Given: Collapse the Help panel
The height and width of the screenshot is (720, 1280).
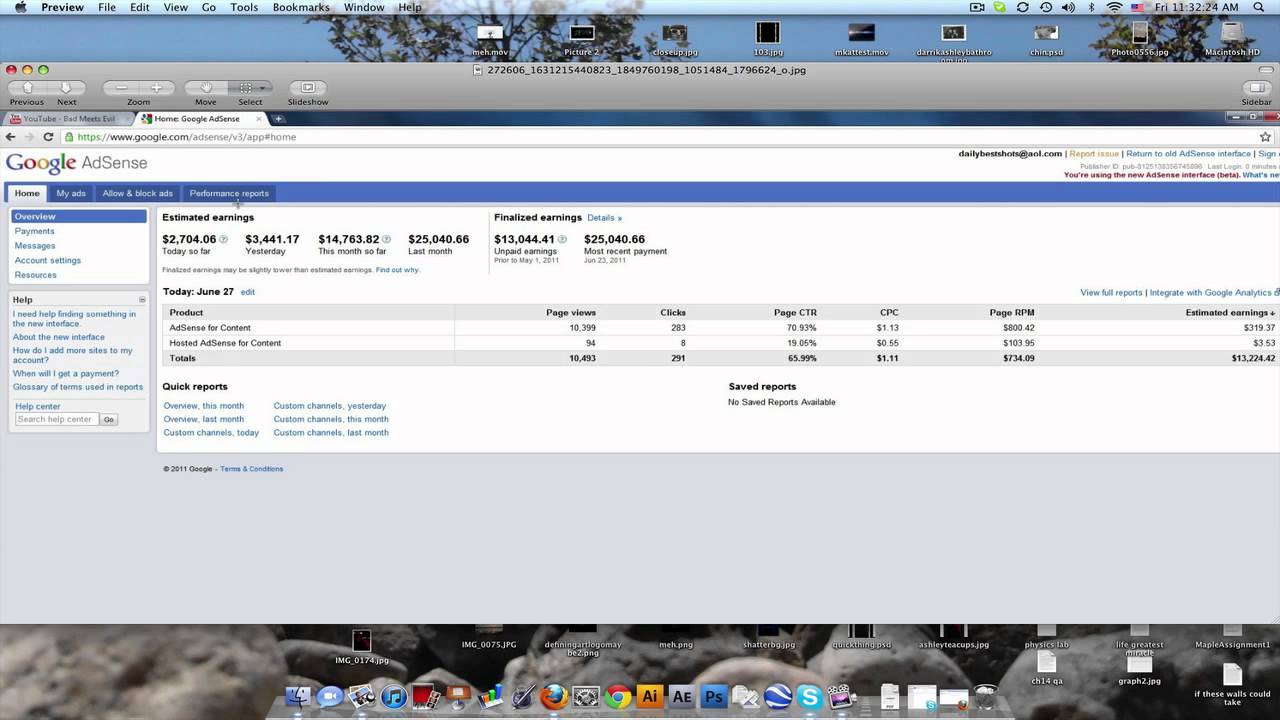Looking at the screenshot, I should pos(142,300).
